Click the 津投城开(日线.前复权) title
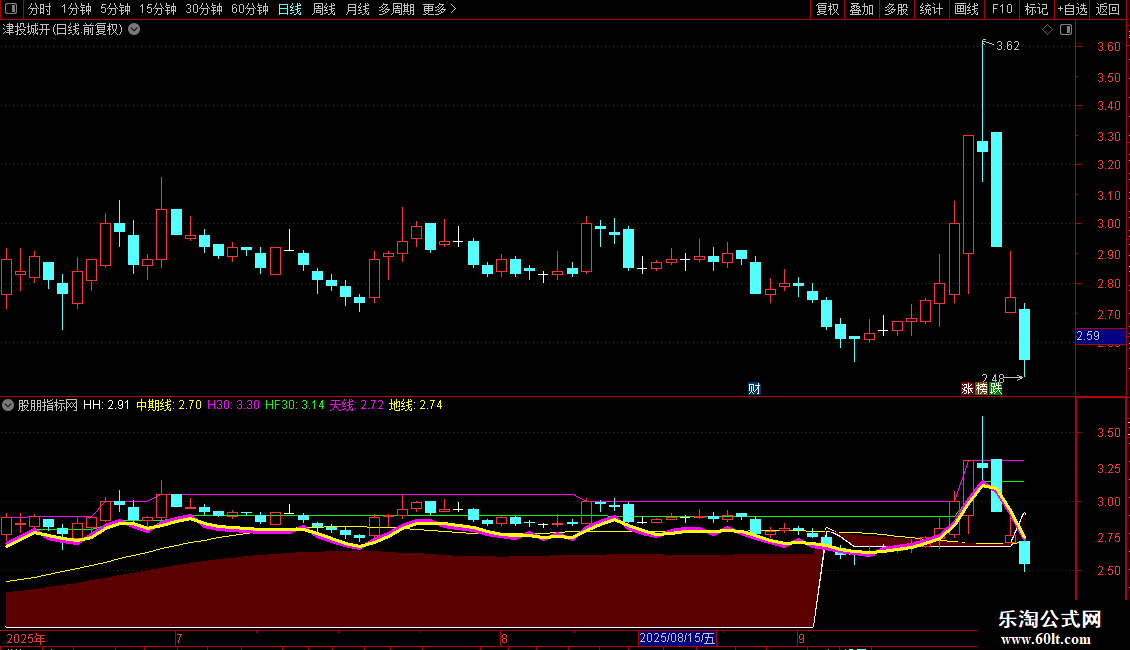1130x650 pixels. [63, 30]
